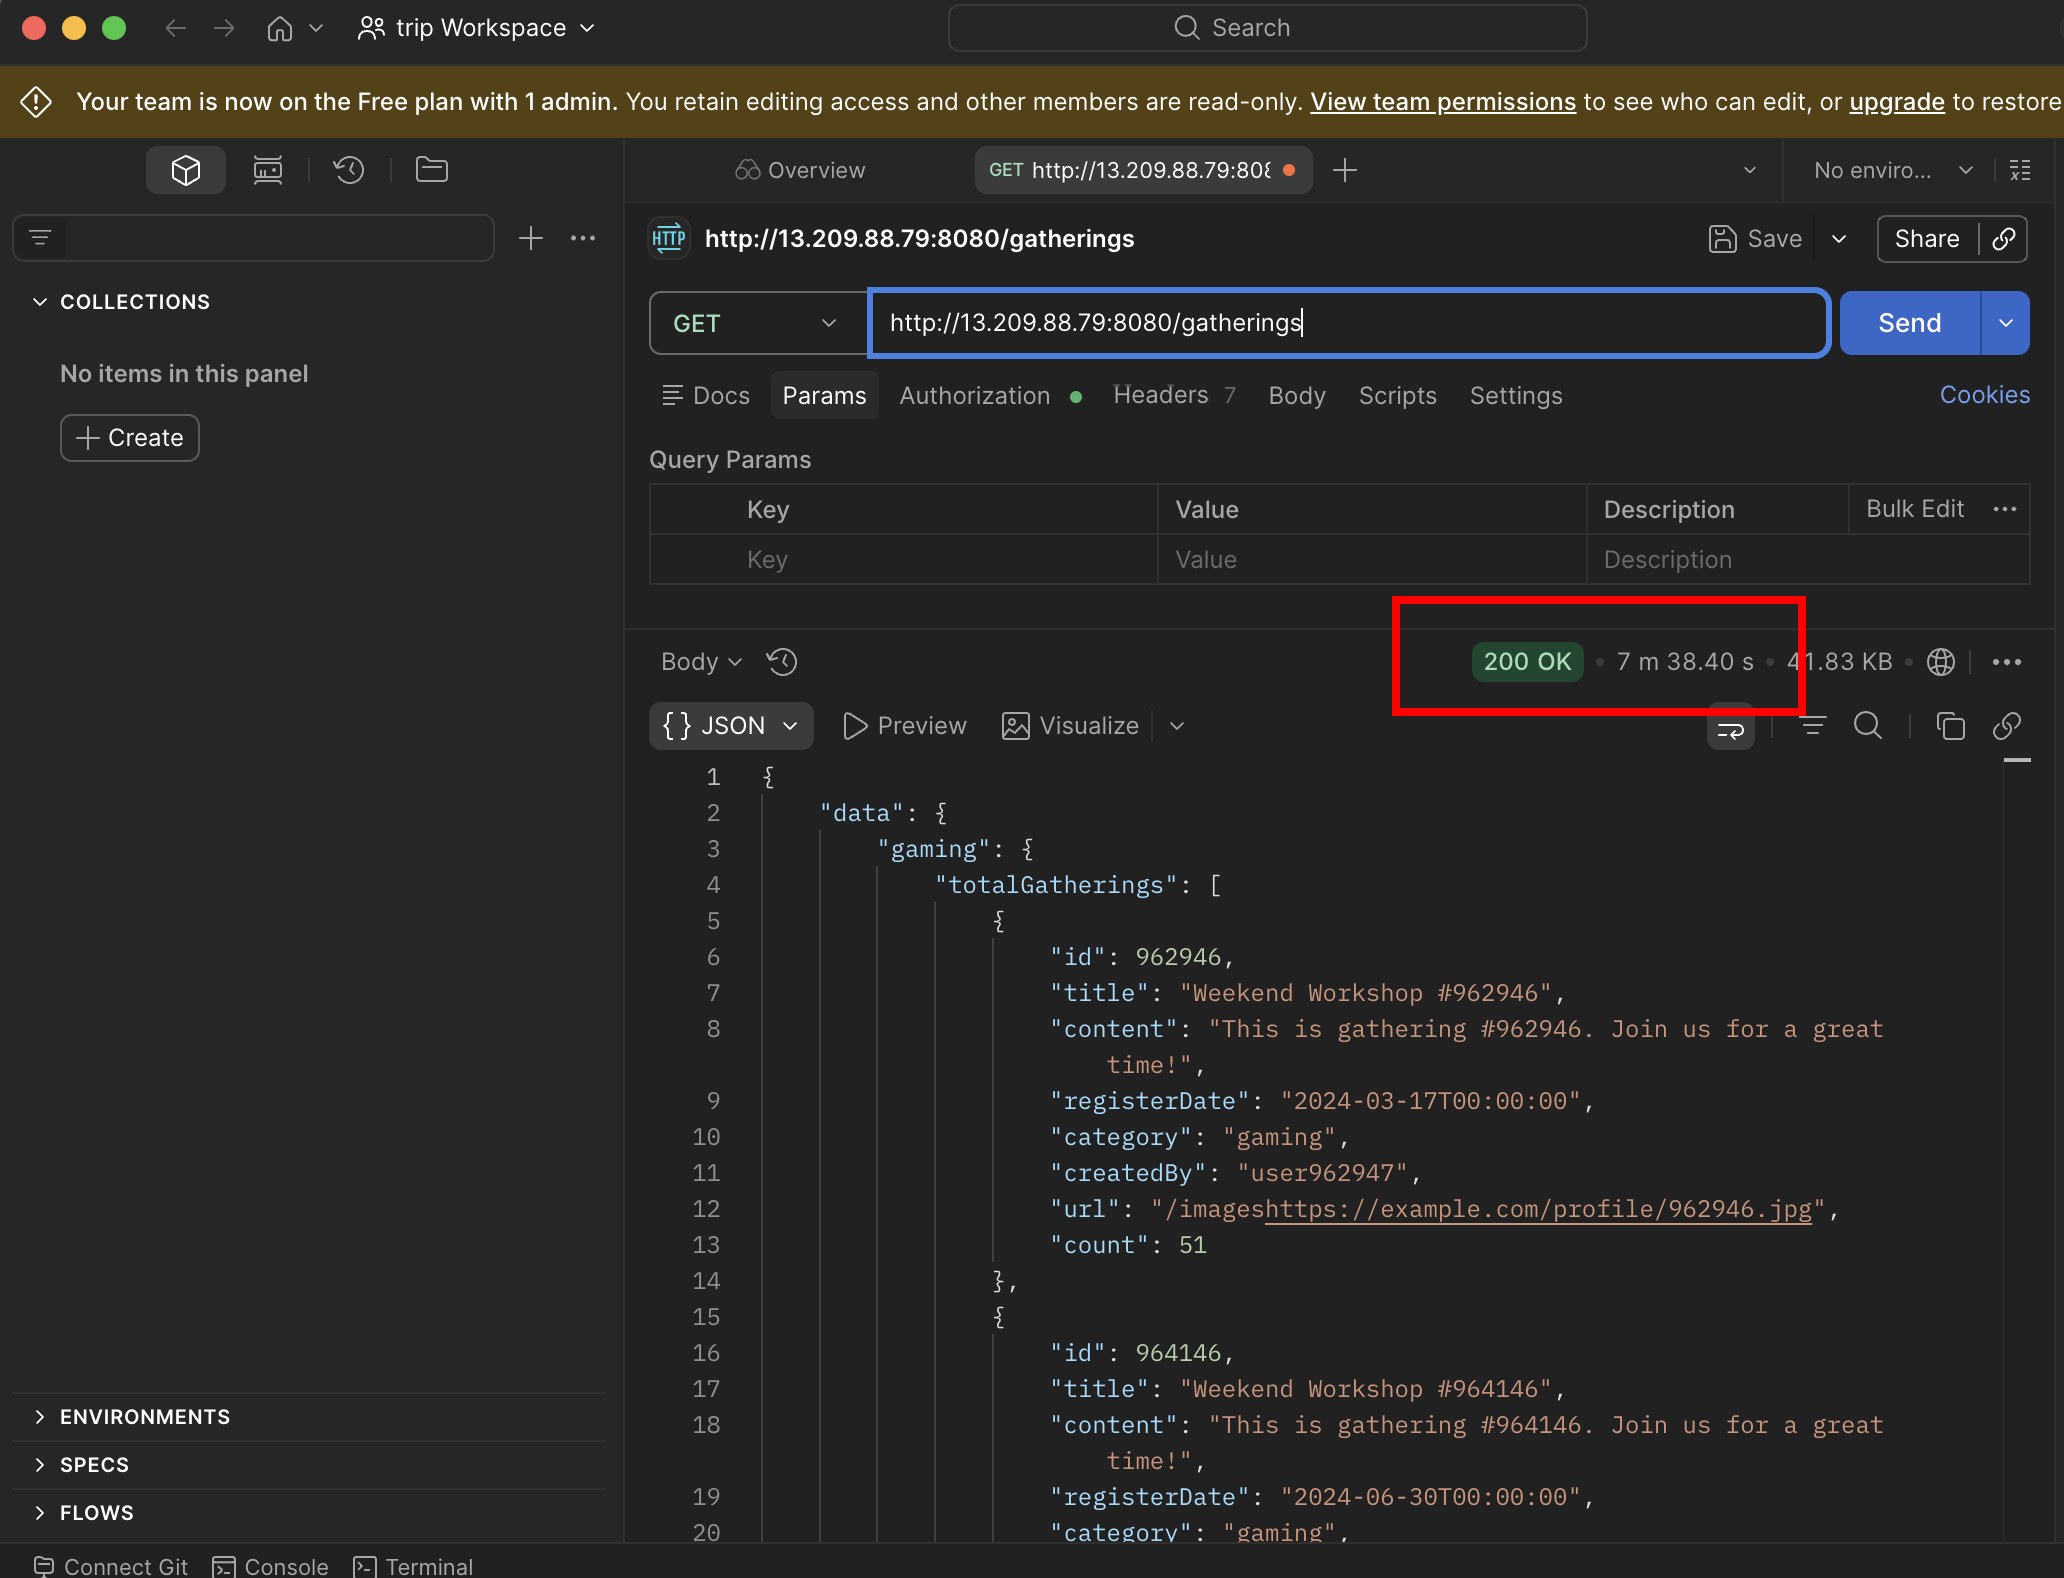Screen dimensions: 2064x1578
Task: Open the Settings tab
Action: coord(1516,396)
